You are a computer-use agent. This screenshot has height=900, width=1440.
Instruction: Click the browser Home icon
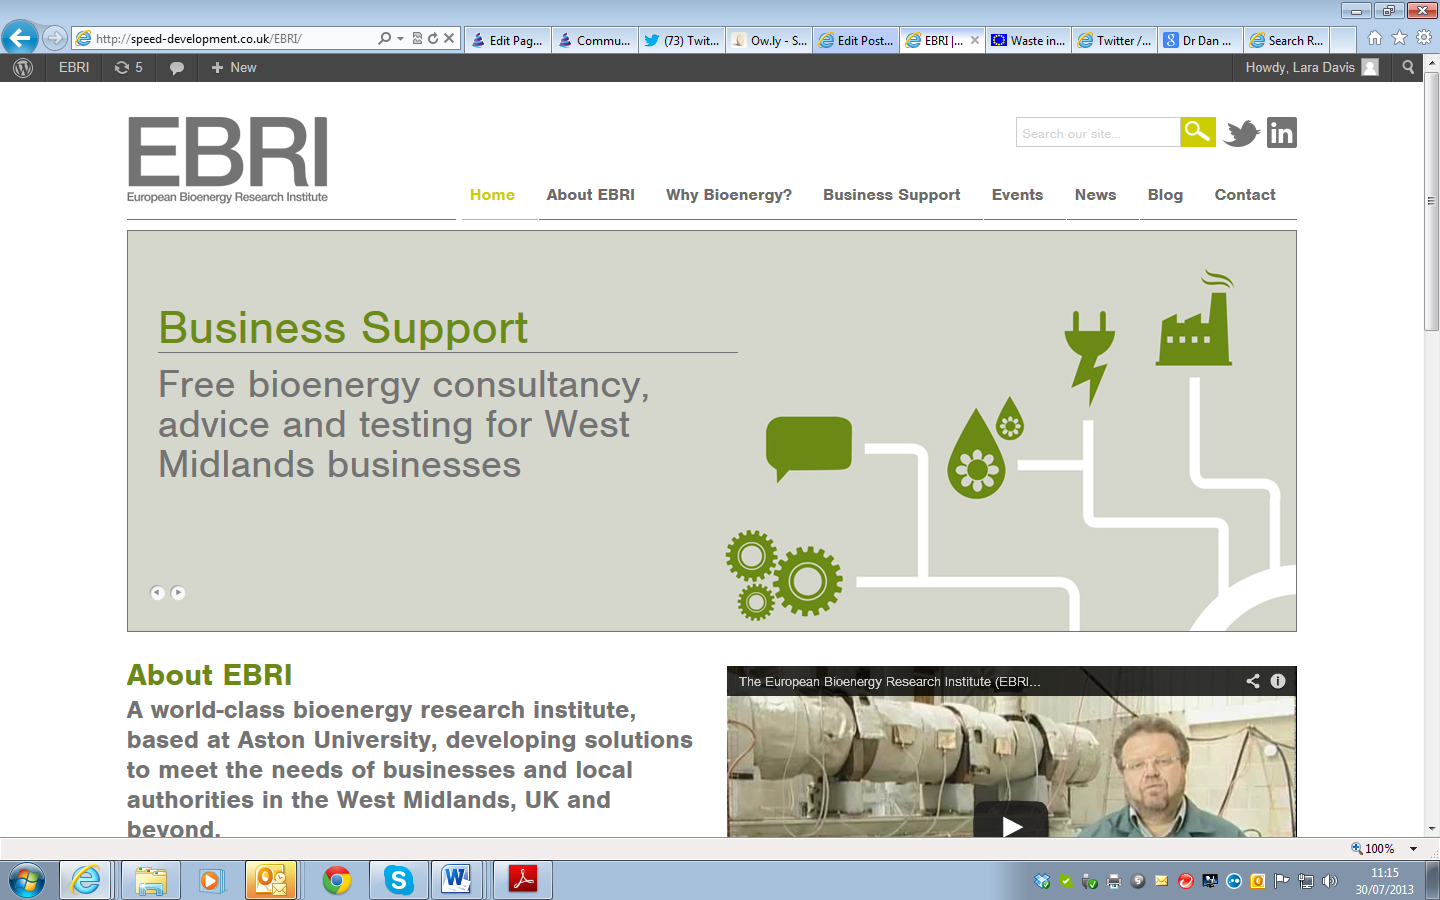1375,38
